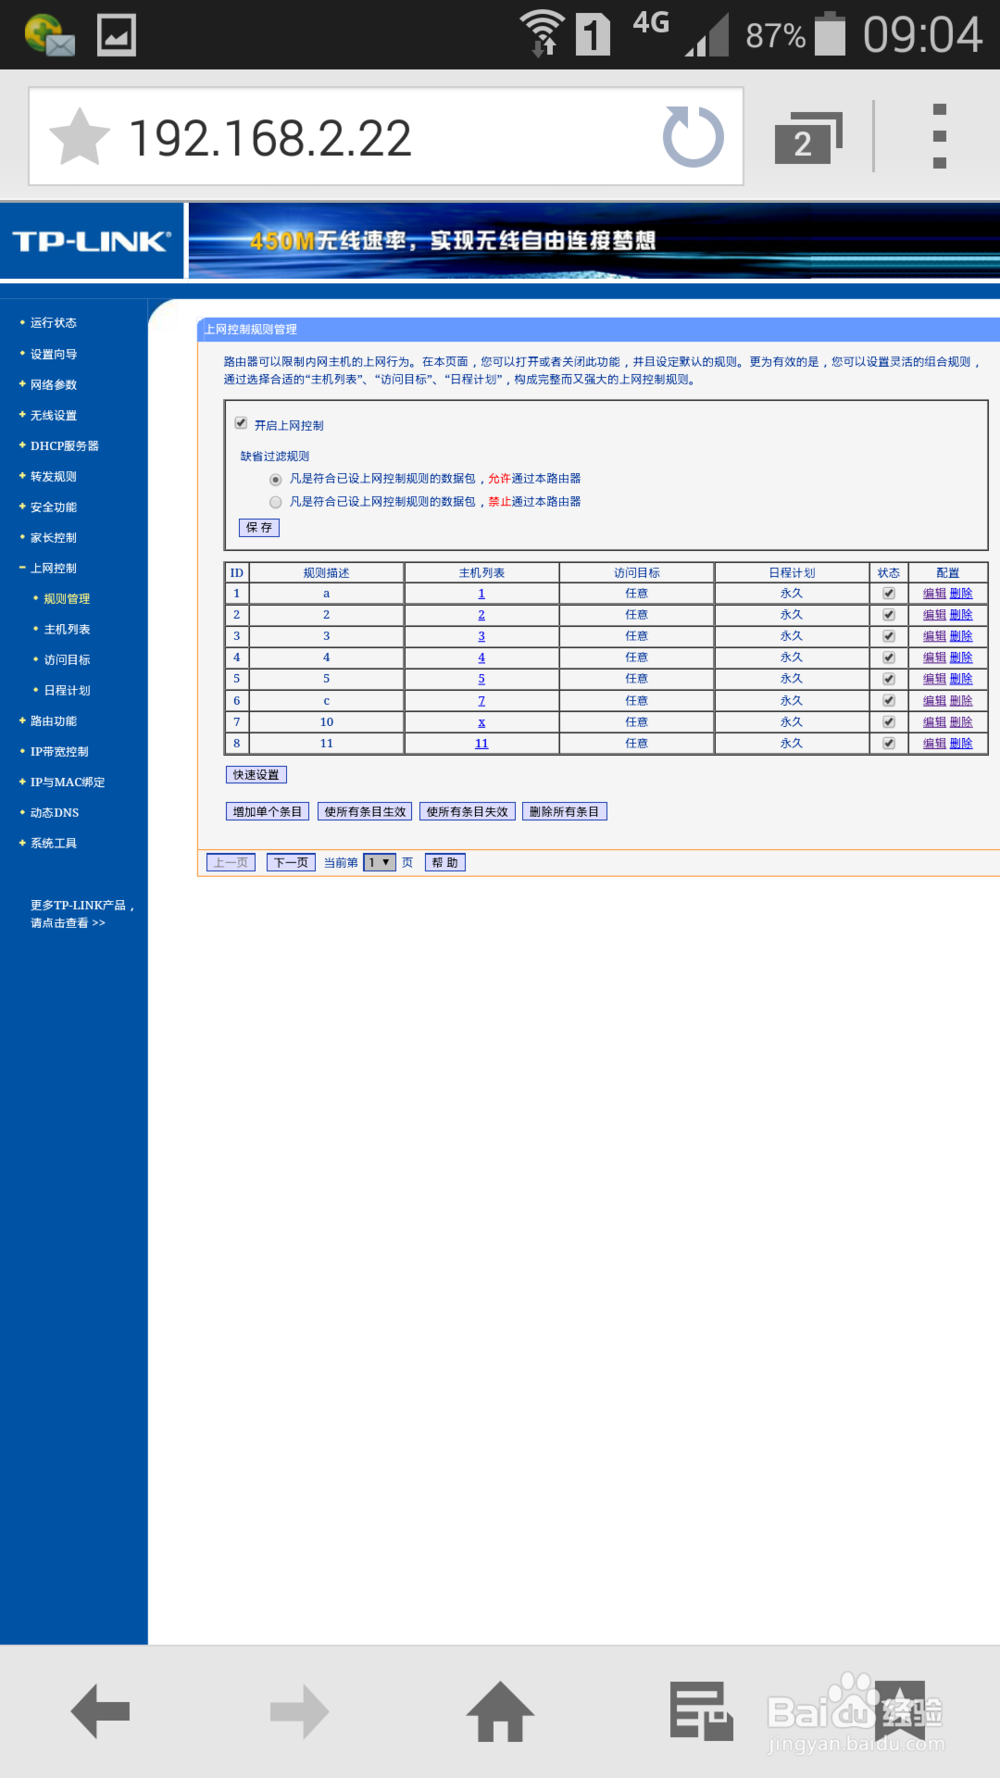Select 主机列表 submenu item
Screen dimensions: 1000x1778
[66, 629]
